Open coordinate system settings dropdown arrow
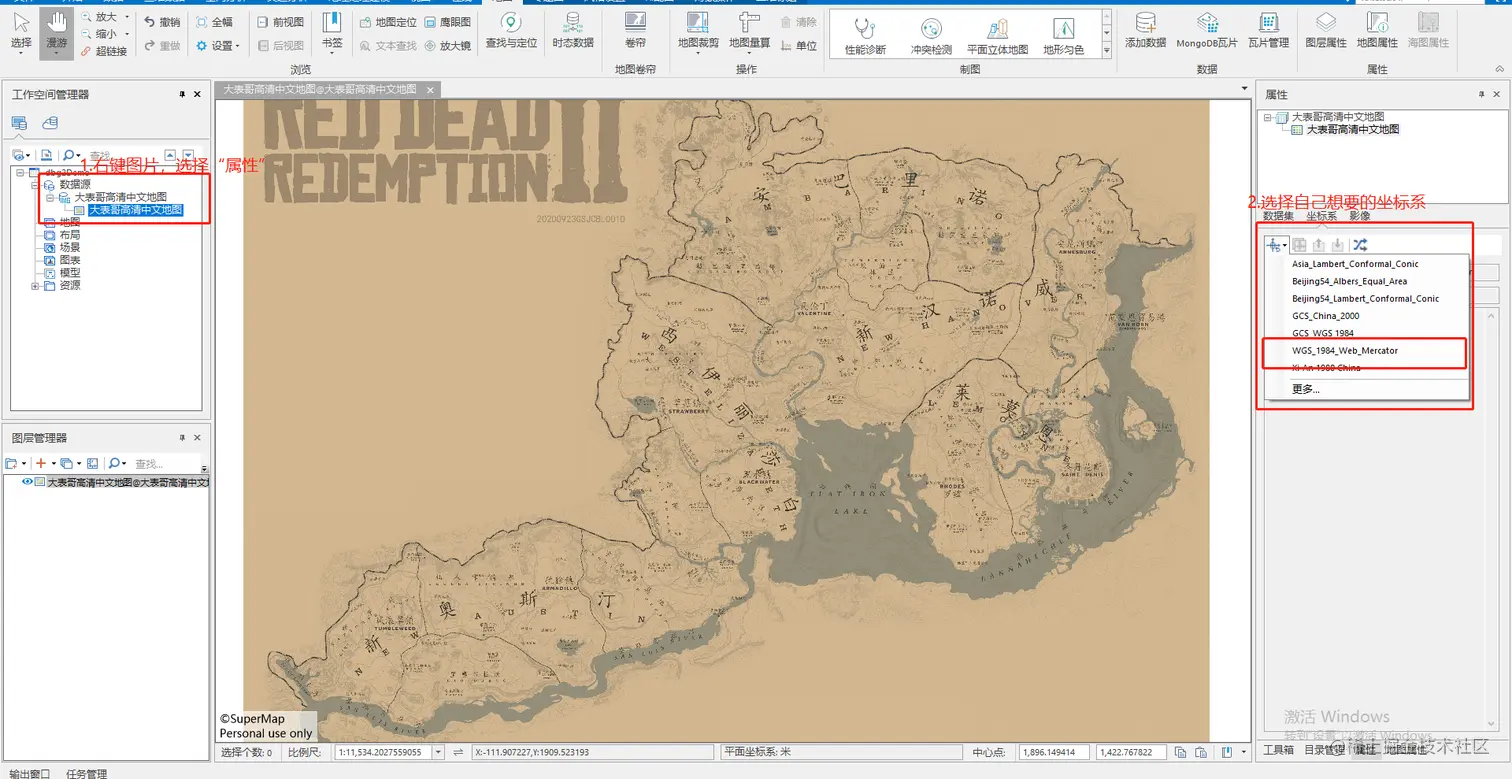This screenshot has width=1512, height=779. tap(1285, 245)
